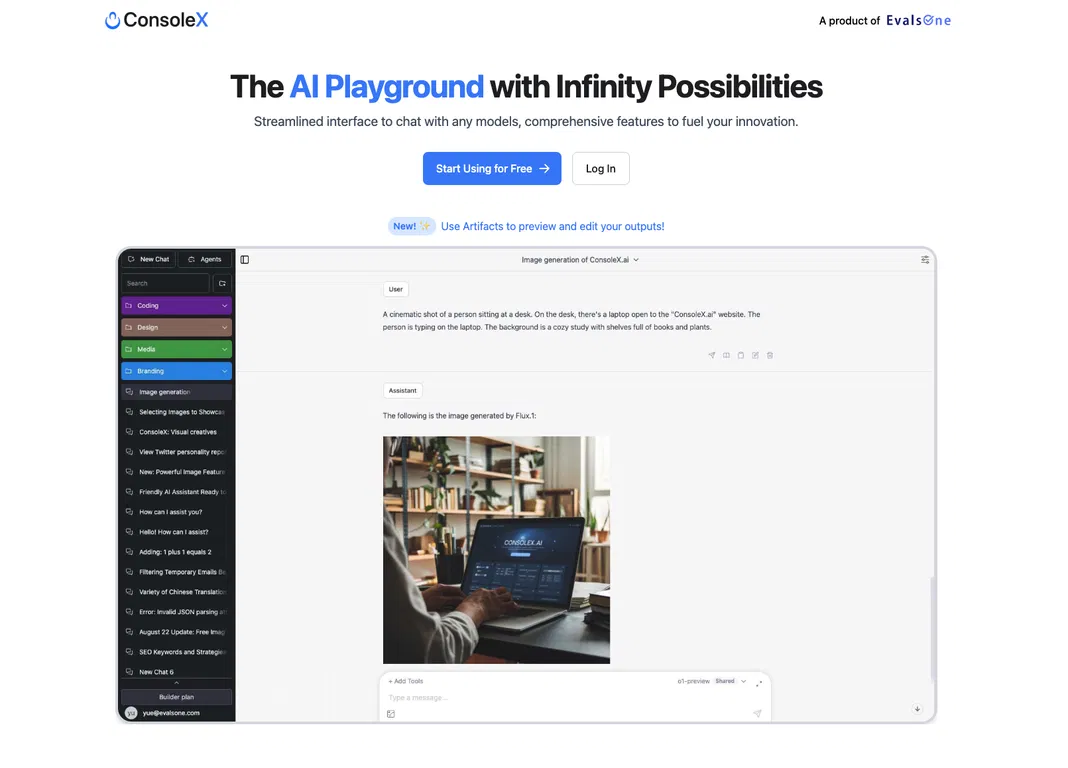Select the Image generation chat
This screenshot has width=1068, height=768.
(x=176, y=392)
